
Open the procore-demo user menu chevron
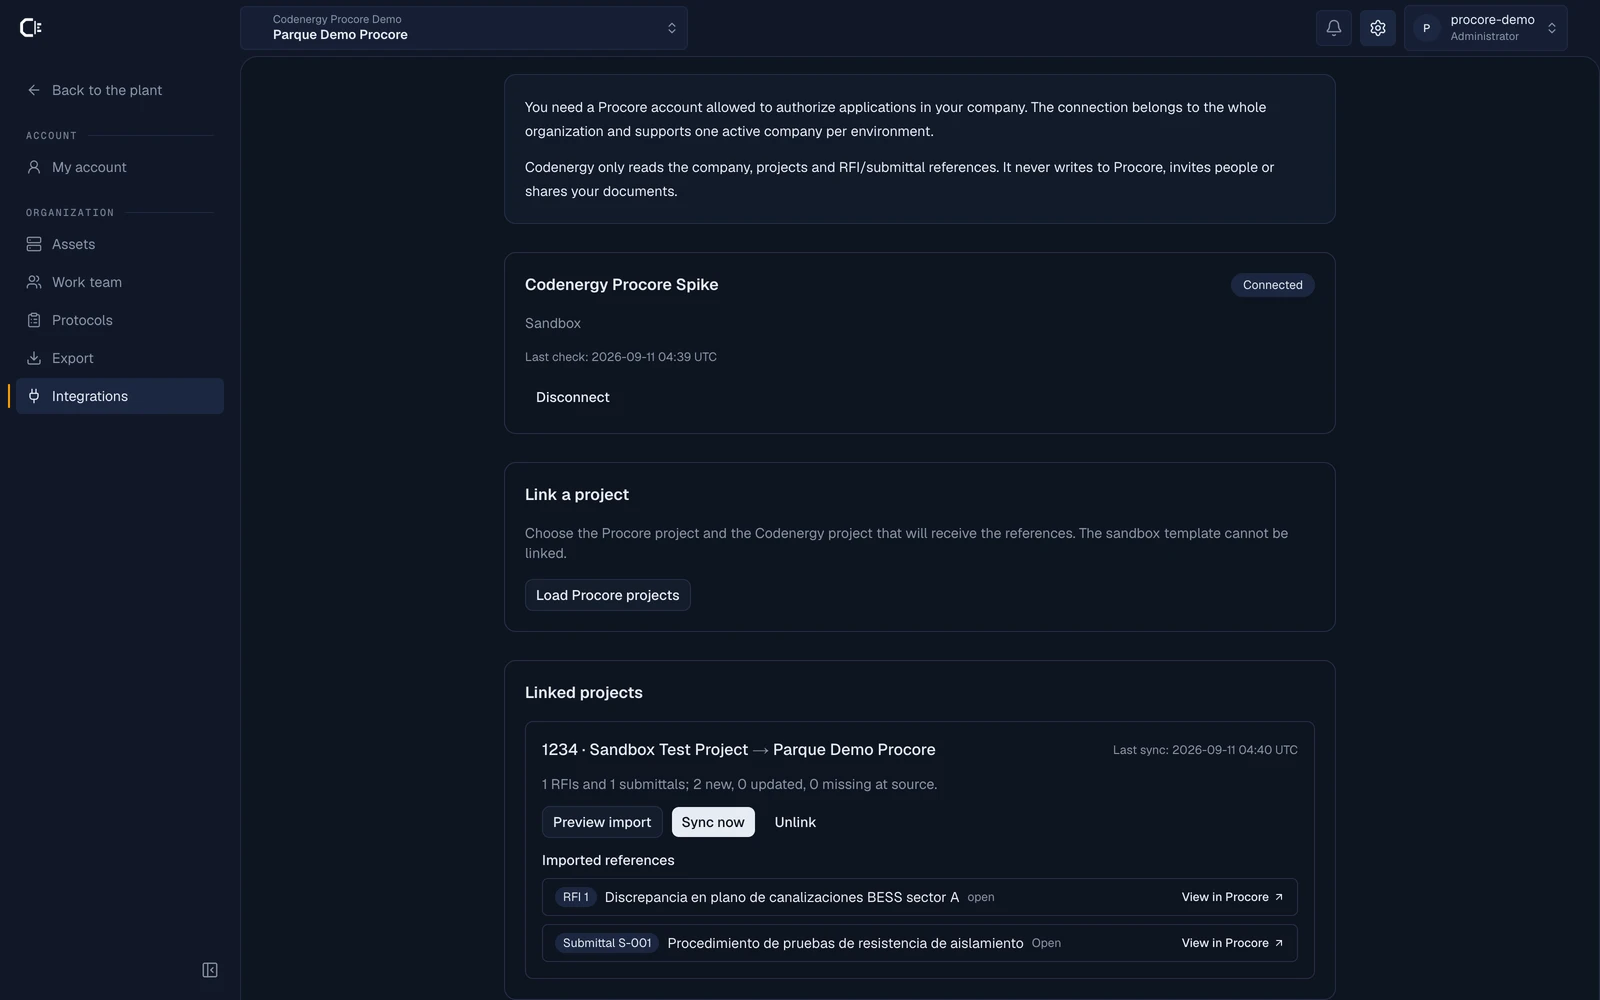click(1552, 28)
